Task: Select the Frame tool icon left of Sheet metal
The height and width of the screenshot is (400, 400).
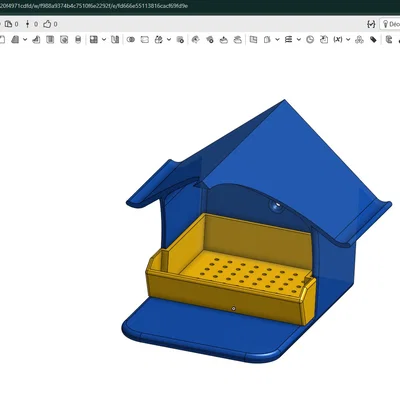Action: 267,40
